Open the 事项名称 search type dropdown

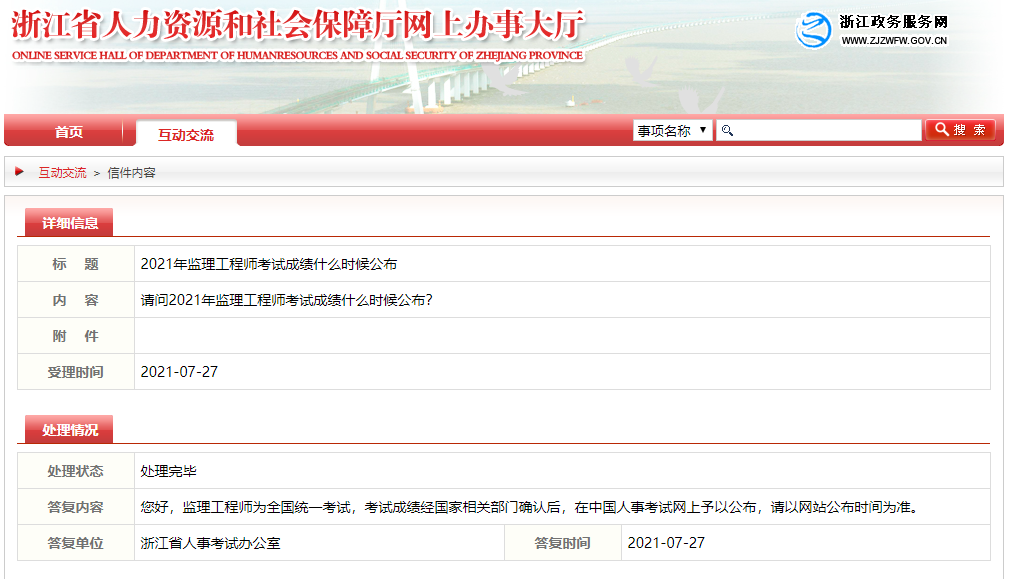[x=672, y=130]
